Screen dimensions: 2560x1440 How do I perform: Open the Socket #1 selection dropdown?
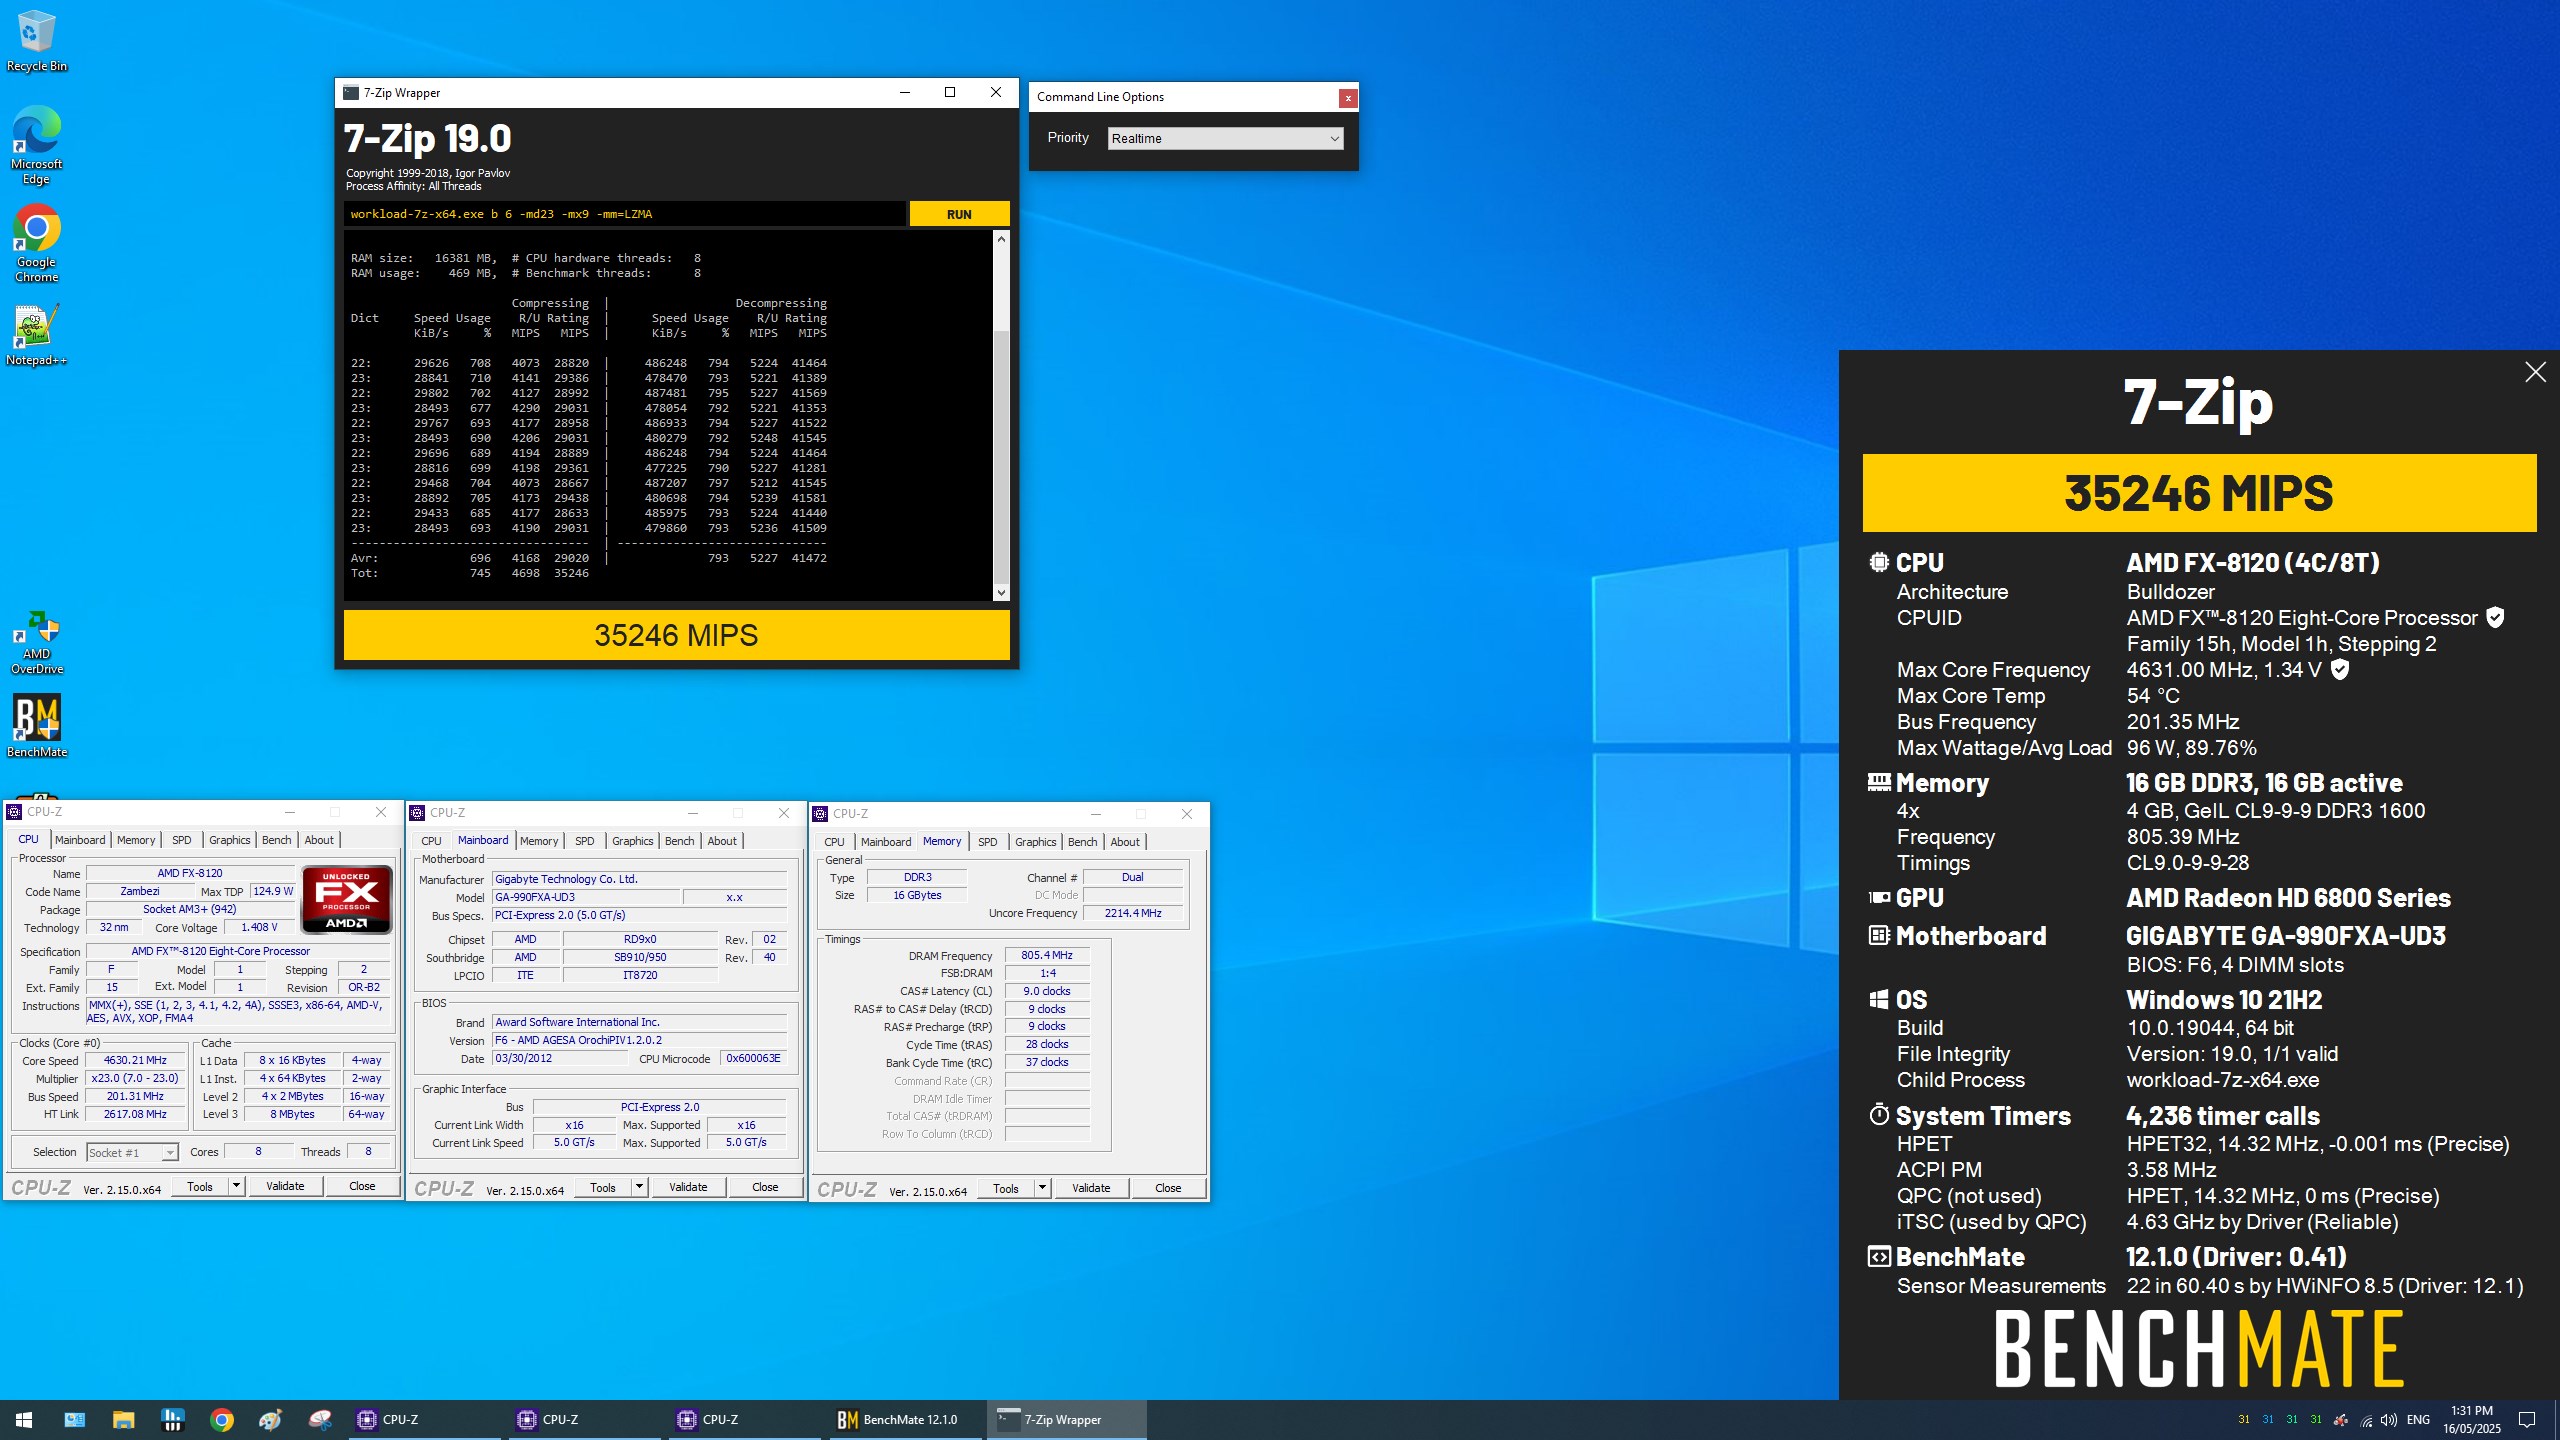[132, 1152]
